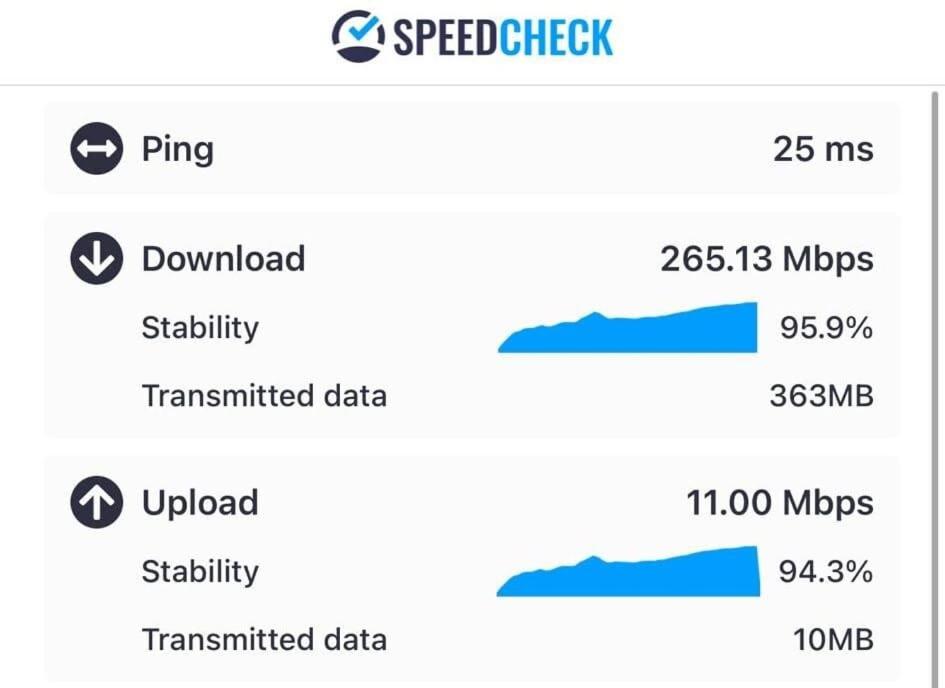The image size is (945, 688).
Task: Click the 11.00 Mbps upload speed
Action: point(780,502)
